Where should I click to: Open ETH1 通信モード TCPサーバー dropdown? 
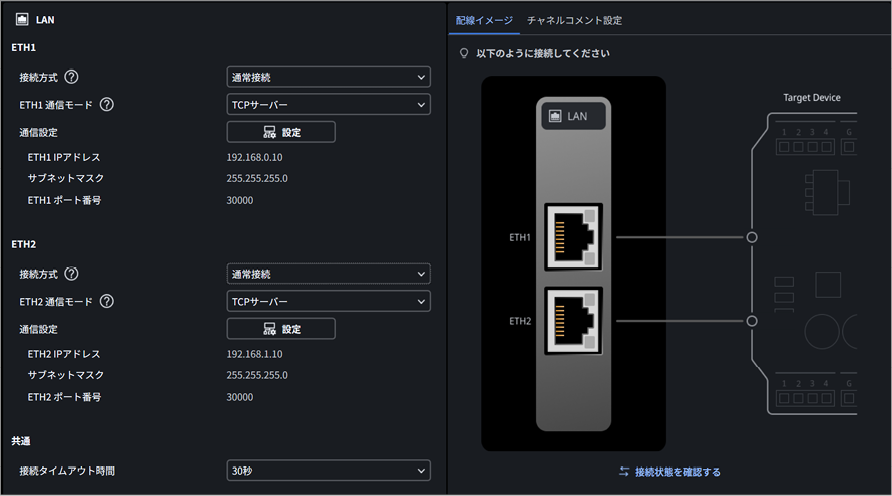(328, 105)
